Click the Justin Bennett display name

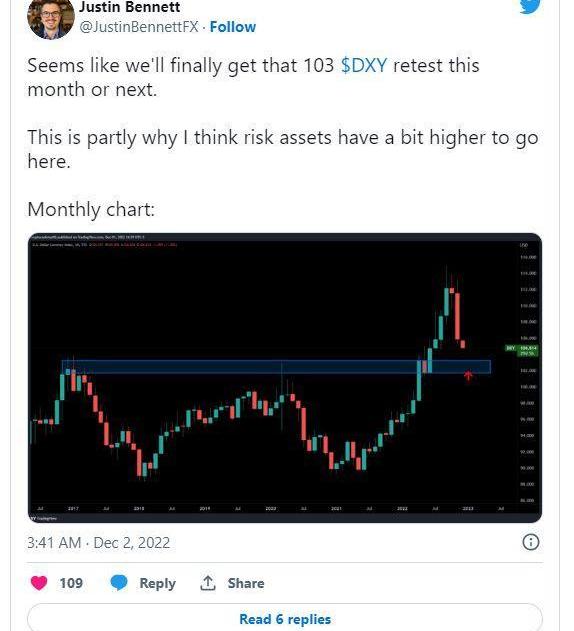click(x=130, y=7)
